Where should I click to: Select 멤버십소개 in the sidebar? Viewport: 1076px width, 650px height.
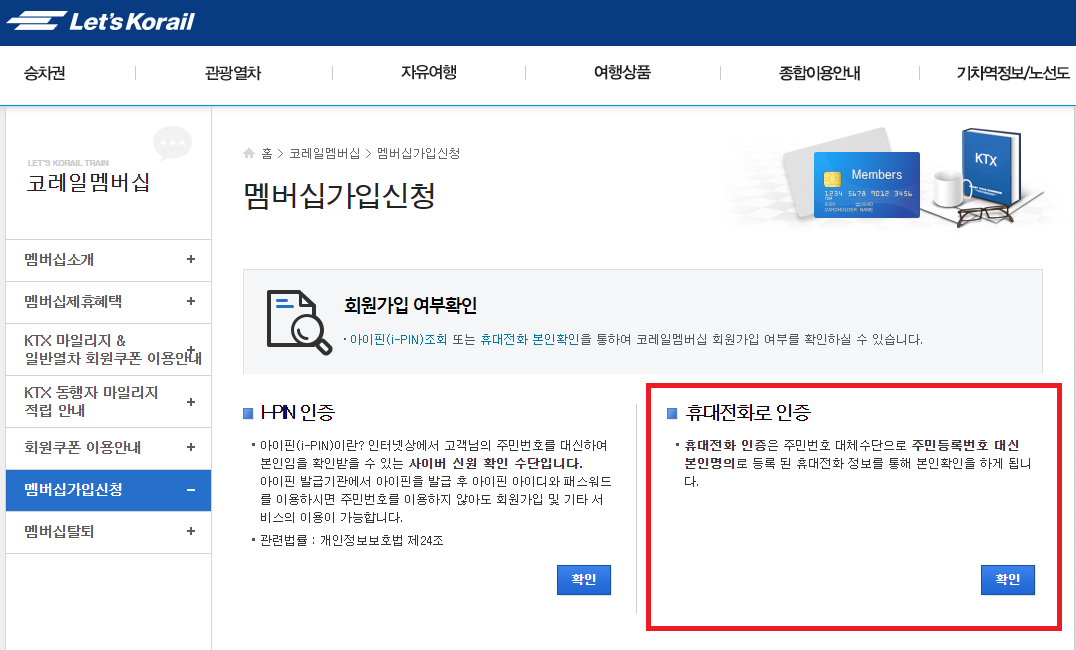[x=59, y=259]
